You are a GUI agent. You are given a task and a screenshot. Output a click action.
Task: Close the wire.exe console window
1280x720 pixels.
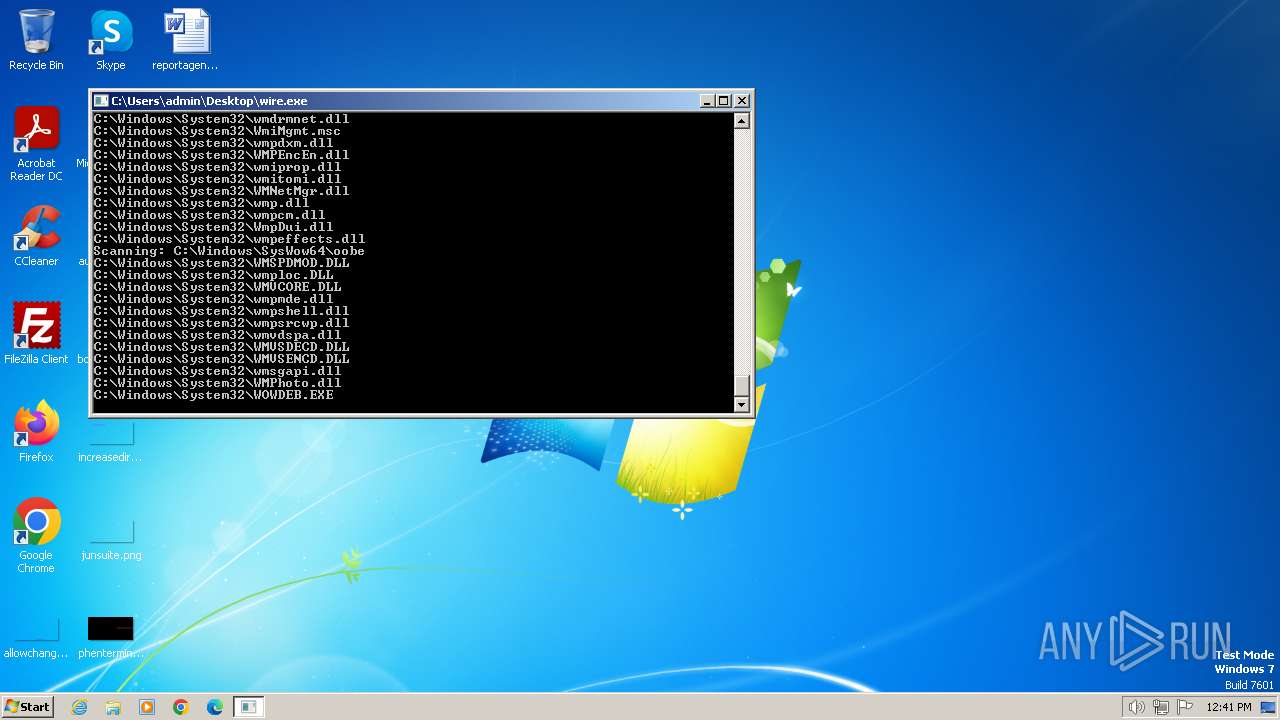[x=742, y=101]
